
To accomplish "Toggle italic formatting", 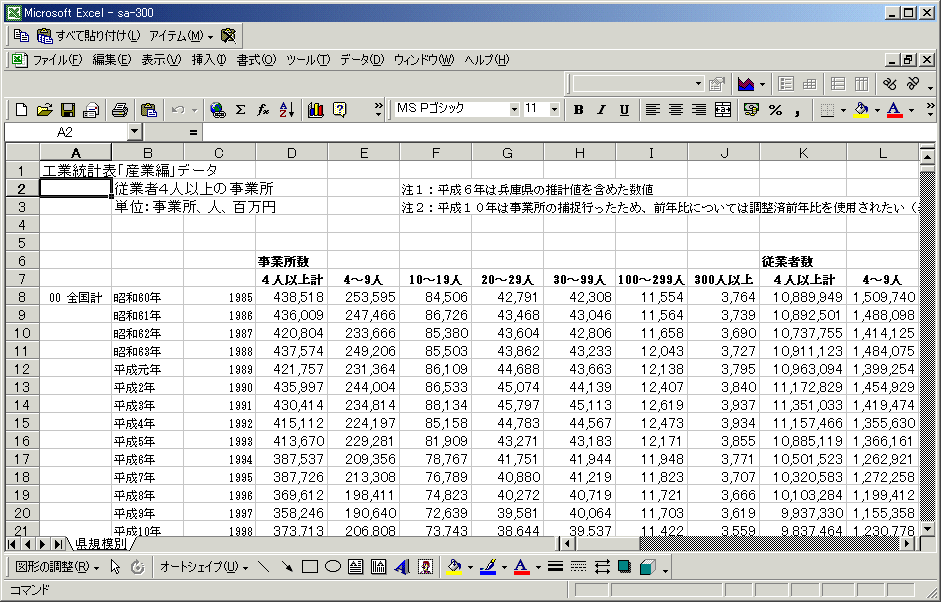I will [x=601, y=110].
